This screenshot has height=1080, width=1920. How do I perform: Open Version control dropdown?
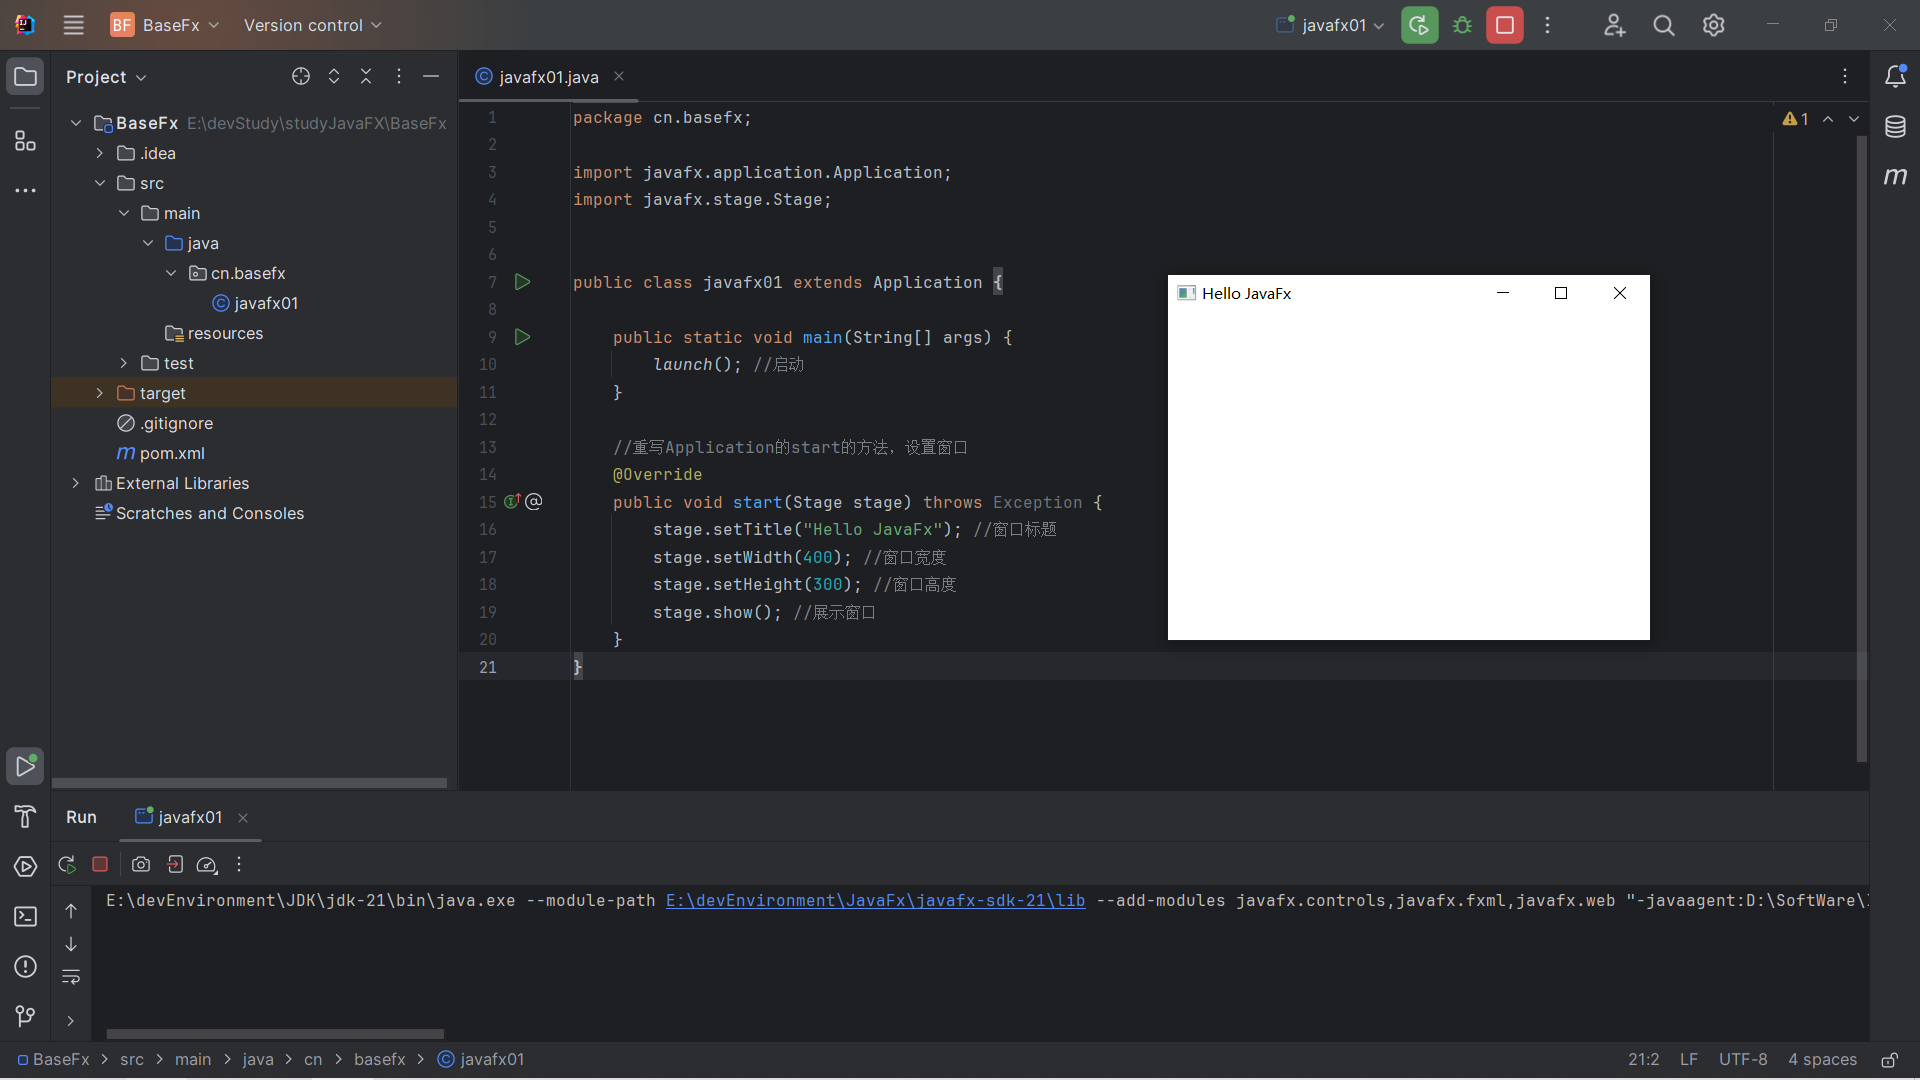[312, 25]
